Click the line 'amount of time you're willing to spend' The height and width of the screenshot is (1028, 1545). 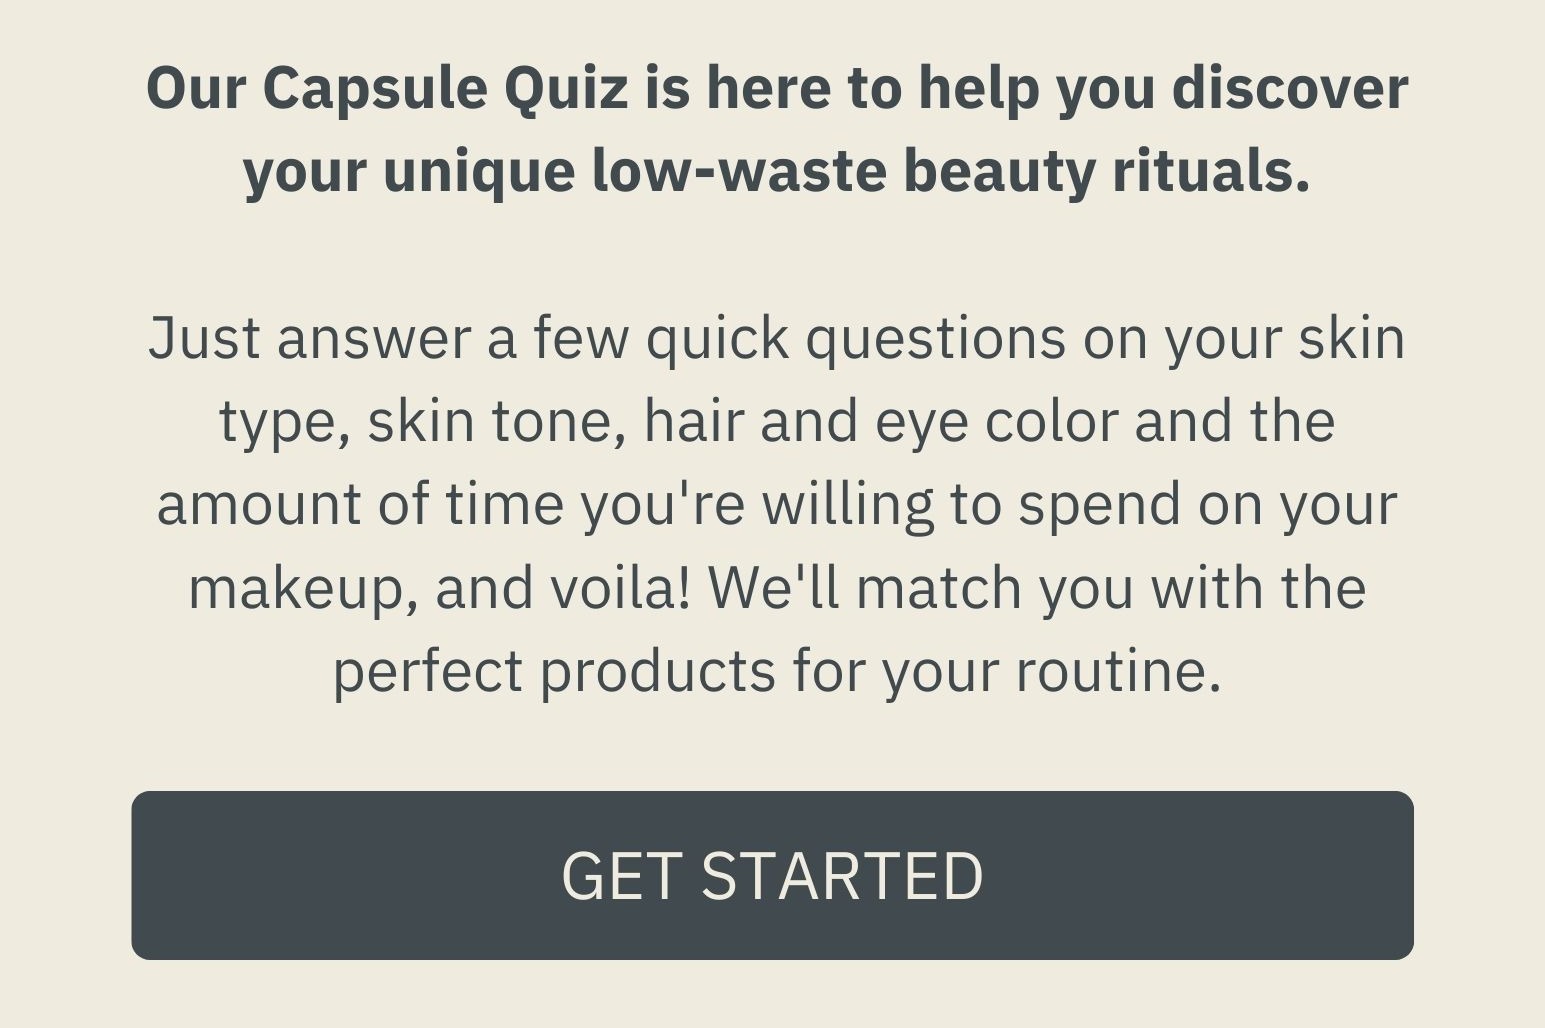coord(777,504)
